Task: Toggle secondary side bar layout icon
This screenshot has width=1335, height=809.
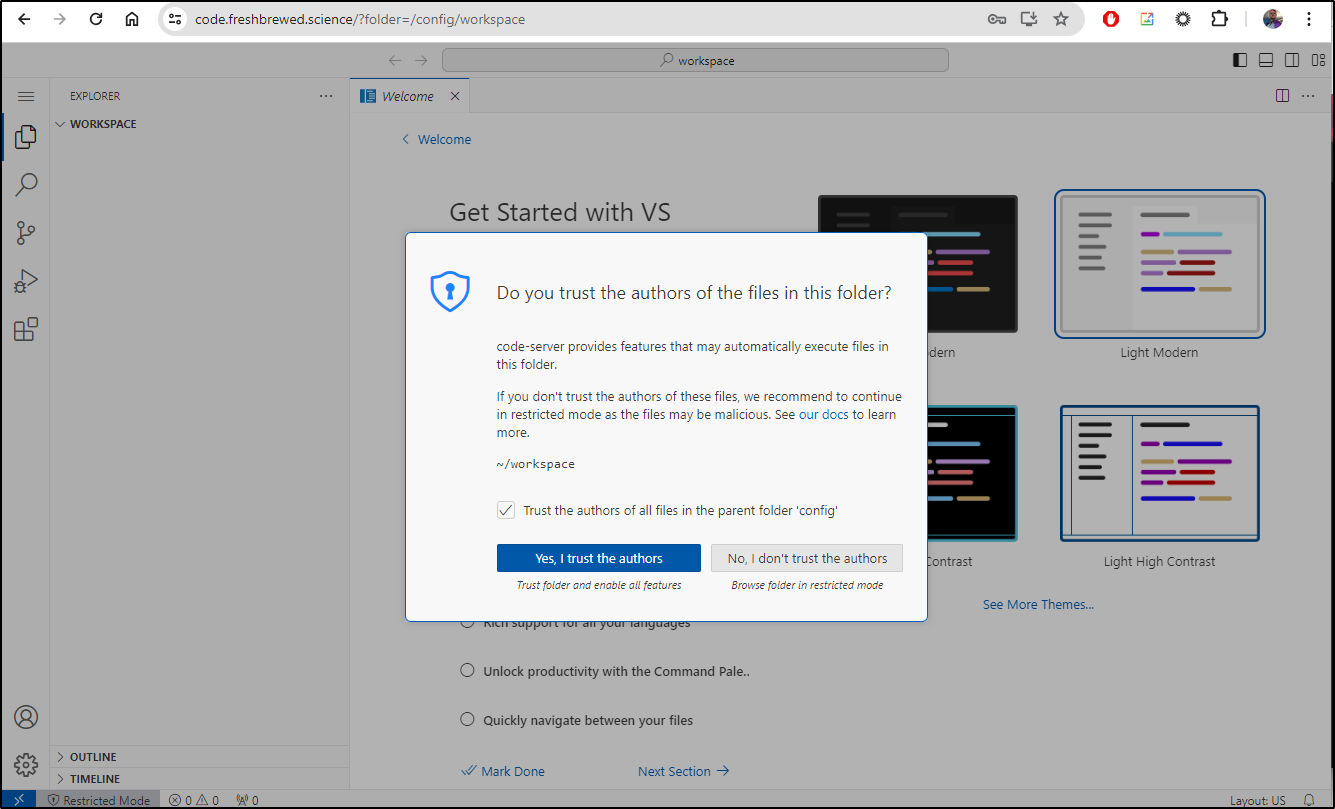Action: (1292, 60)
